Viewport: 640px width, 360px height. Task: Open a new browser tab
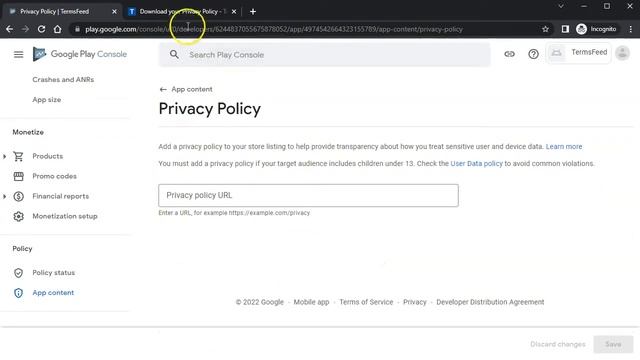[253, 11]
